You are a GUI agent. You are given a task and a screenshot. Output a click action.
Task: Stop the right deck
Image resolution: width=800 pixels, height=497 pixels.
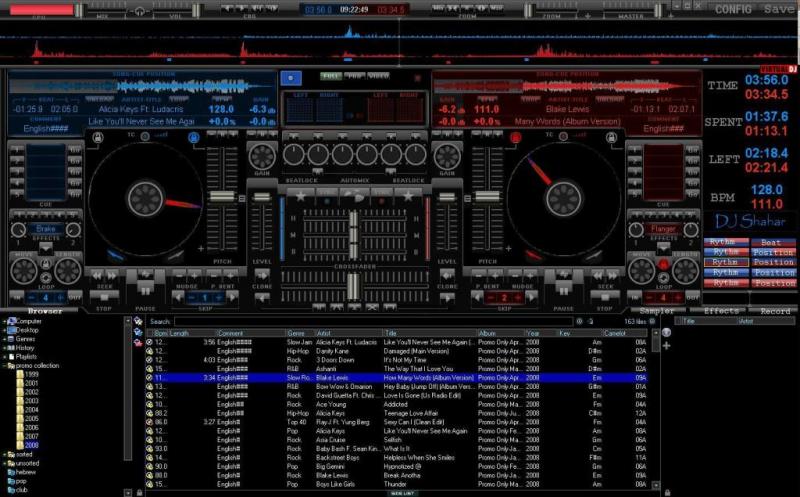pyautogui.click(x=605, y=296)
